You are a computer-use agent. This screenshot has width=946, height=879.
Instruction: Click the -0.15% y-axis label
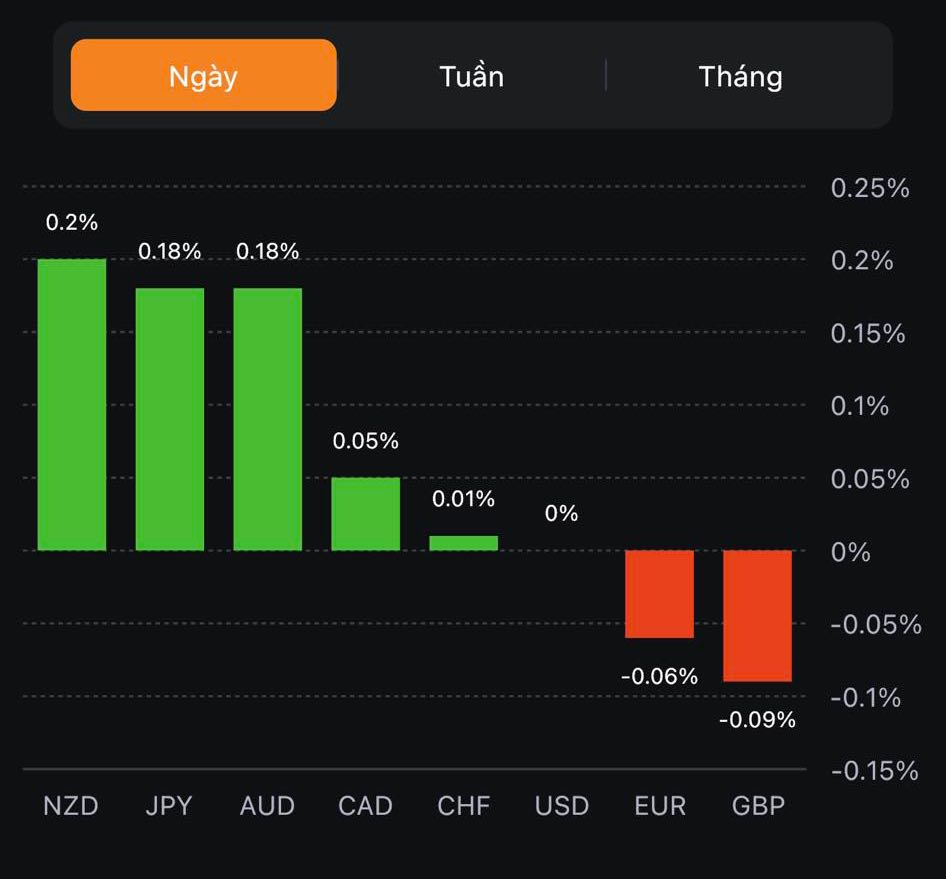coord(873,770)
